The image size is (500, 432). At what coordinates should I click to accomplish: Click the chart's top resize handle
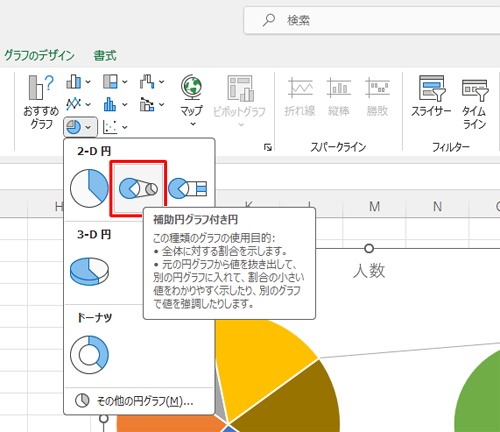(369, 248)
